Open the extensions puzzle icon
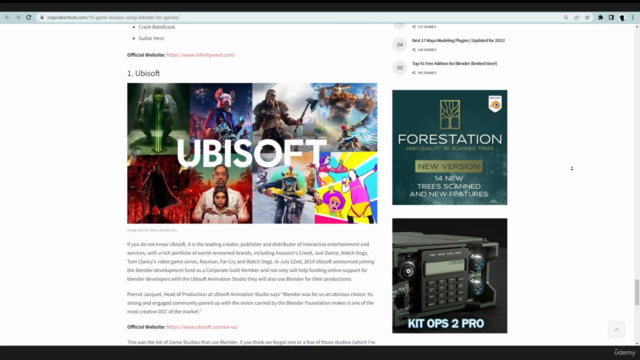 (x=600, y=18)
